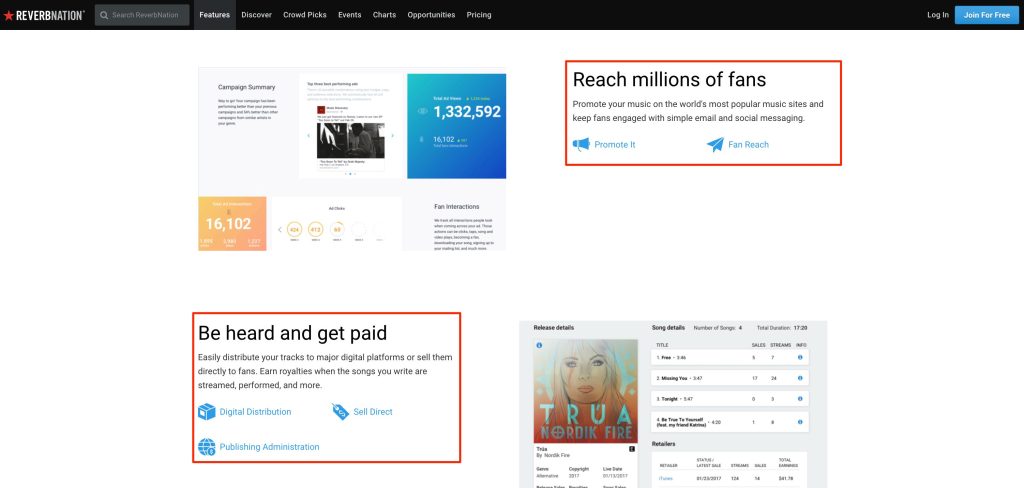Click the 'Fan Interactions' heading in the dashboard
Image resolution: width=1024 pixels, height=488 pixels.
456,206
